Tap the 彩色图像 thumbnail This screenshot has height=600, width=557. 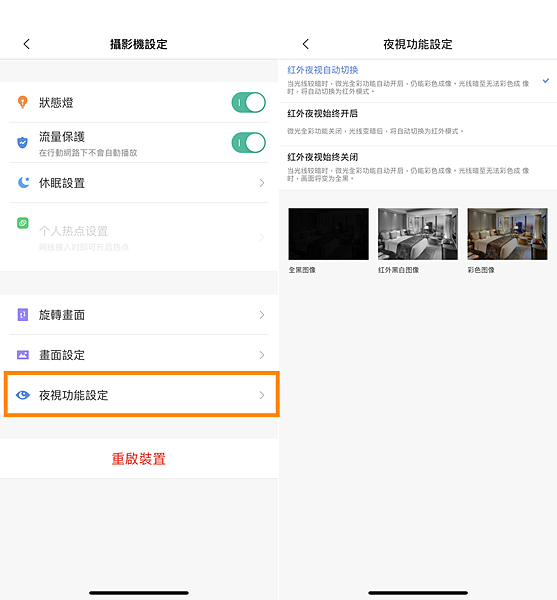[x=507, y=234]
